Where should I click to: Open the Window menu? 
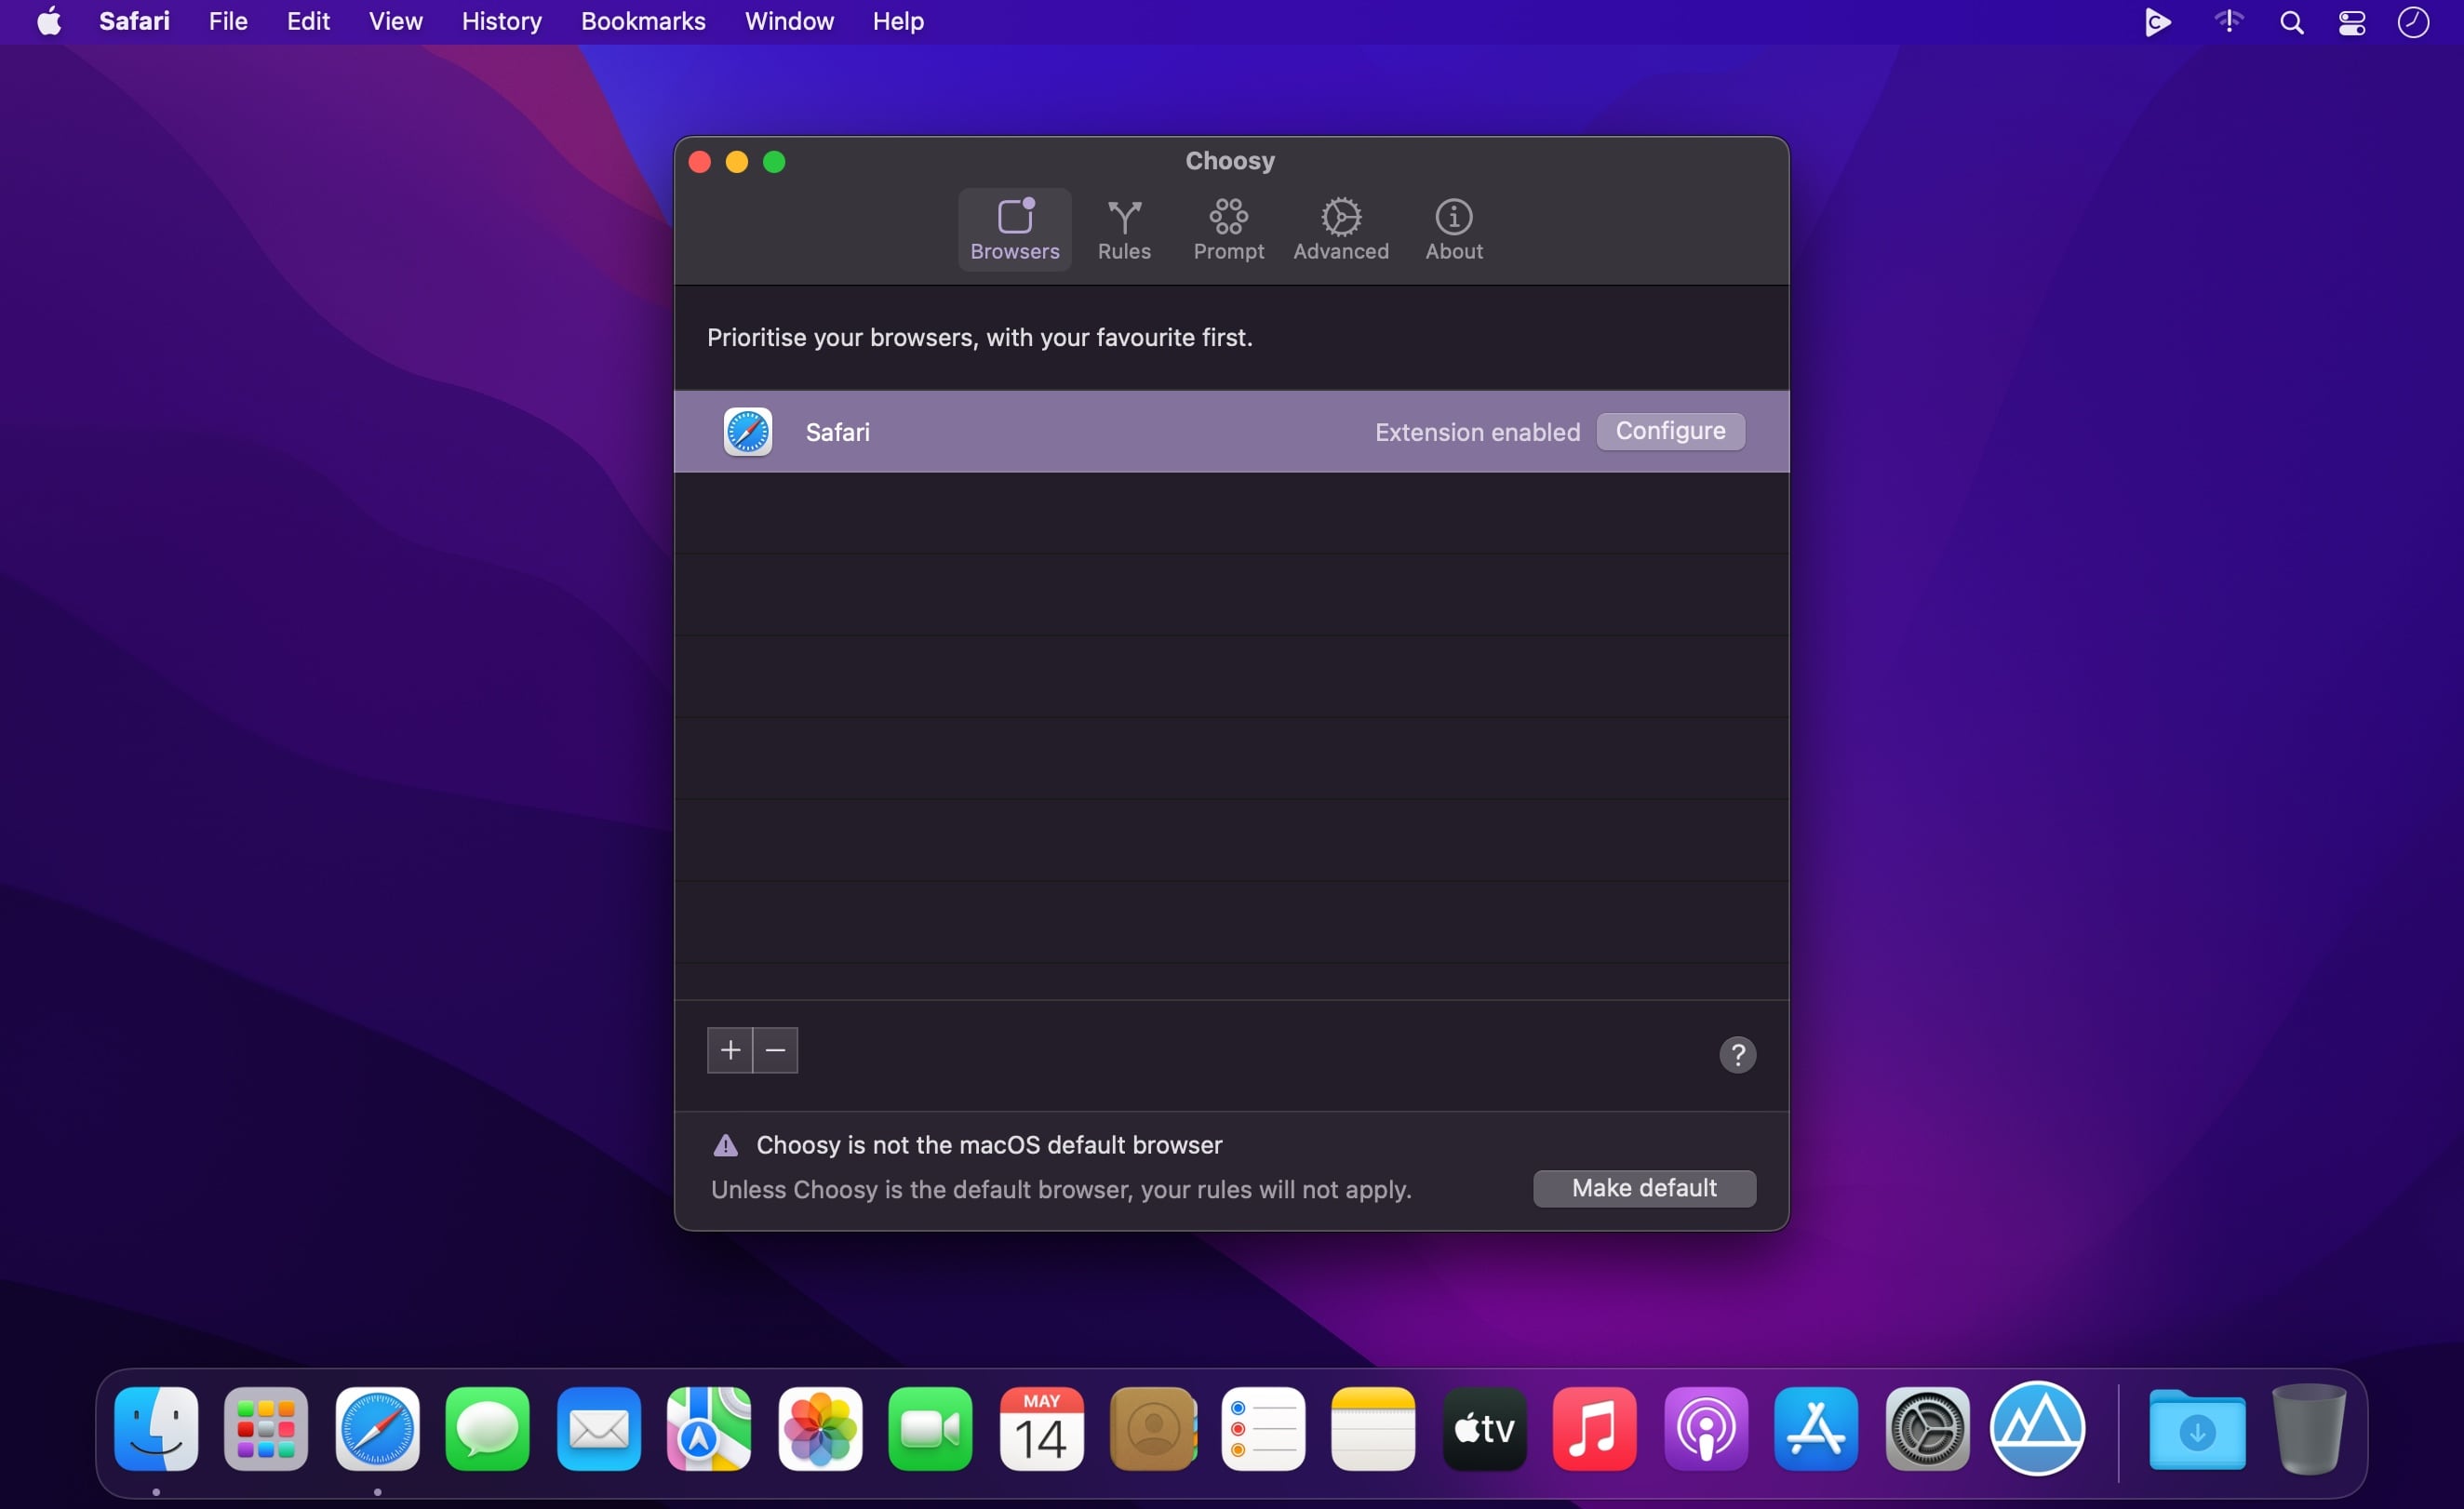789,21
